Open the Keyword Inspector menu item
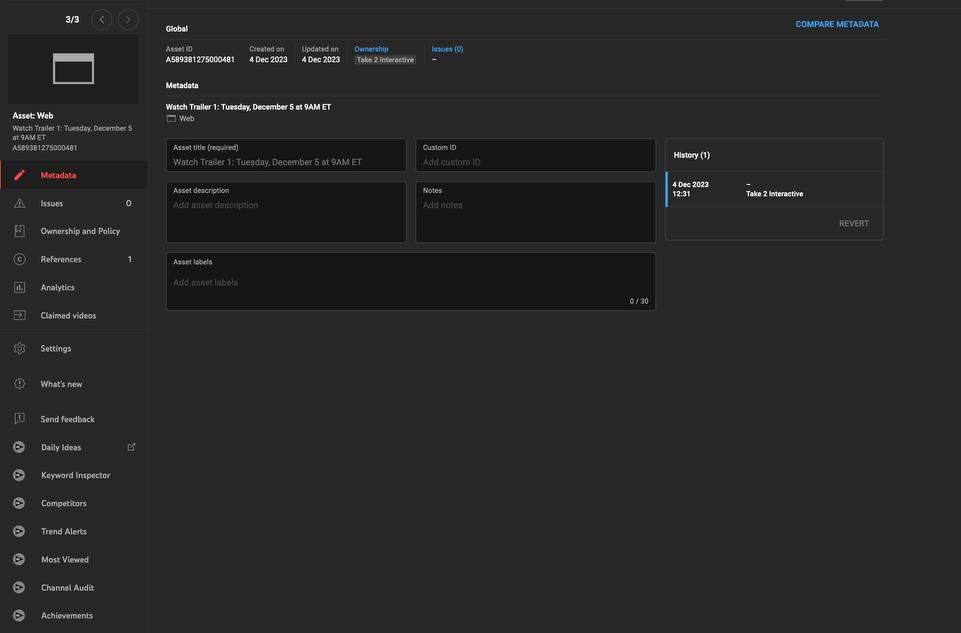The image size is (961, 633). (x=75, y=475)
